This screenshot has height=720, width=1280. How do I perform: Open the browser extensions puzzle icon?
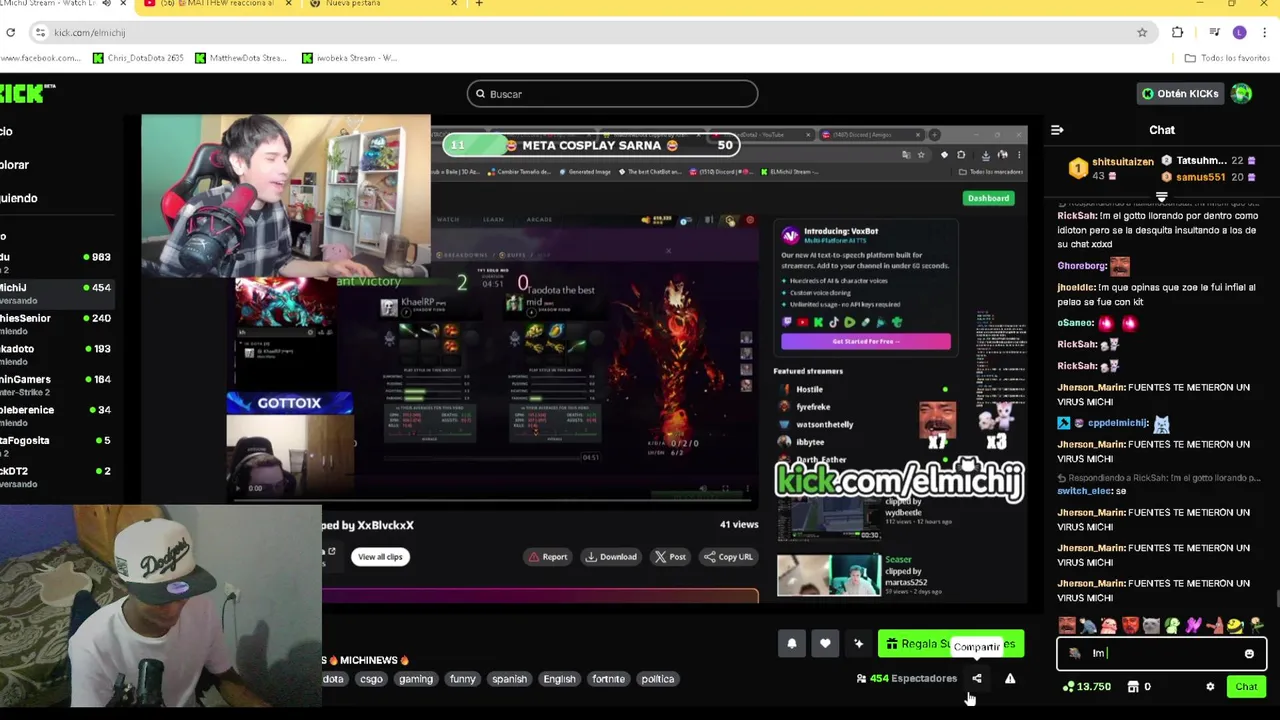[x=1177, y=33]
